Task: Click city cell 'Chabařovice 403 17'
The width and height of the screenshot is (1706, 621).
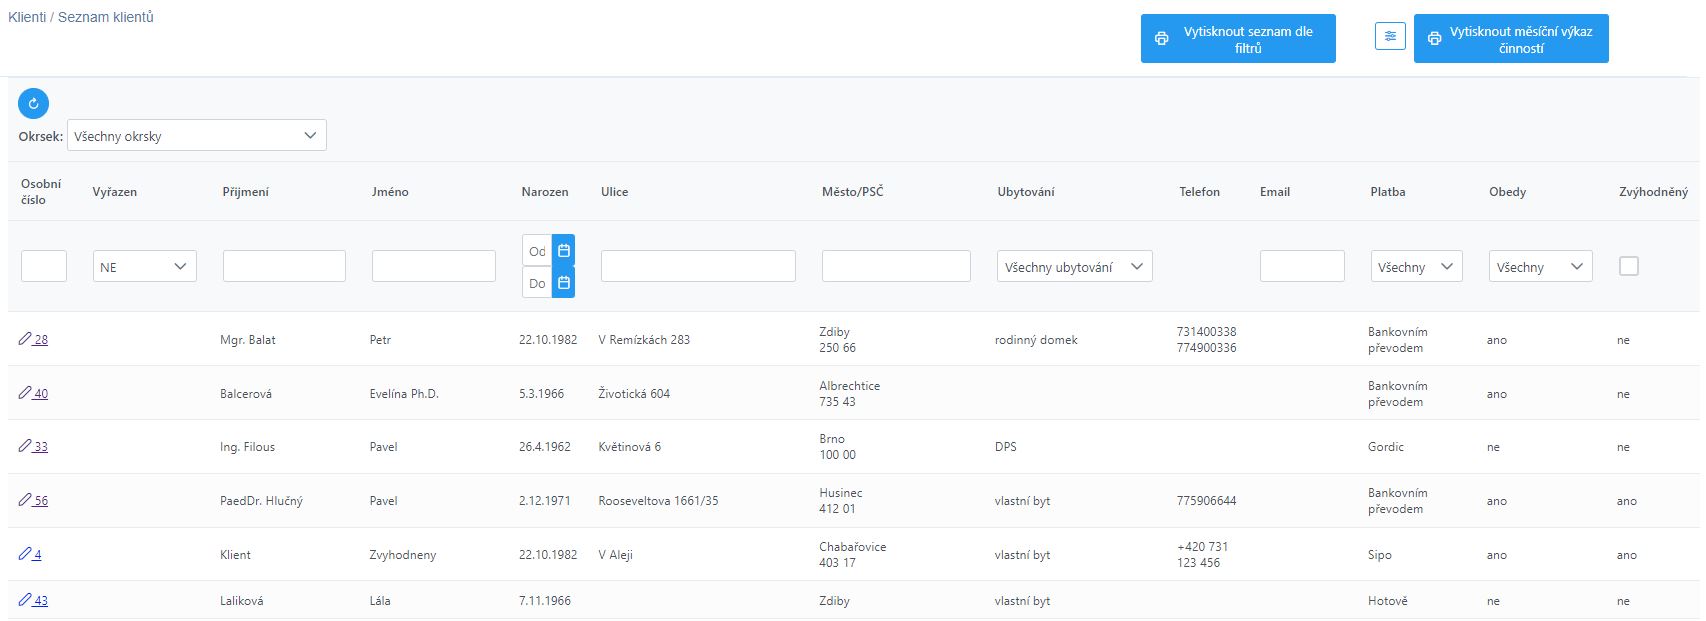Action: [x=852, y=555]
